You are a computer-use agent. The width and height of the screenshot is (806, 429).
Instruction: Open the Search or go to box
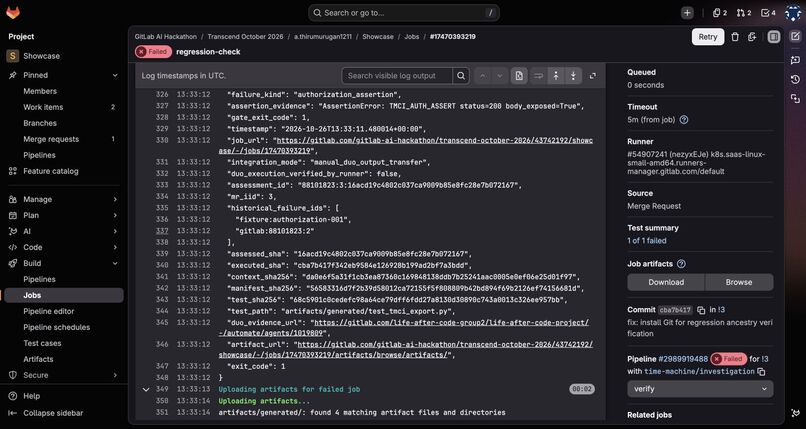[x=404, y=13]
